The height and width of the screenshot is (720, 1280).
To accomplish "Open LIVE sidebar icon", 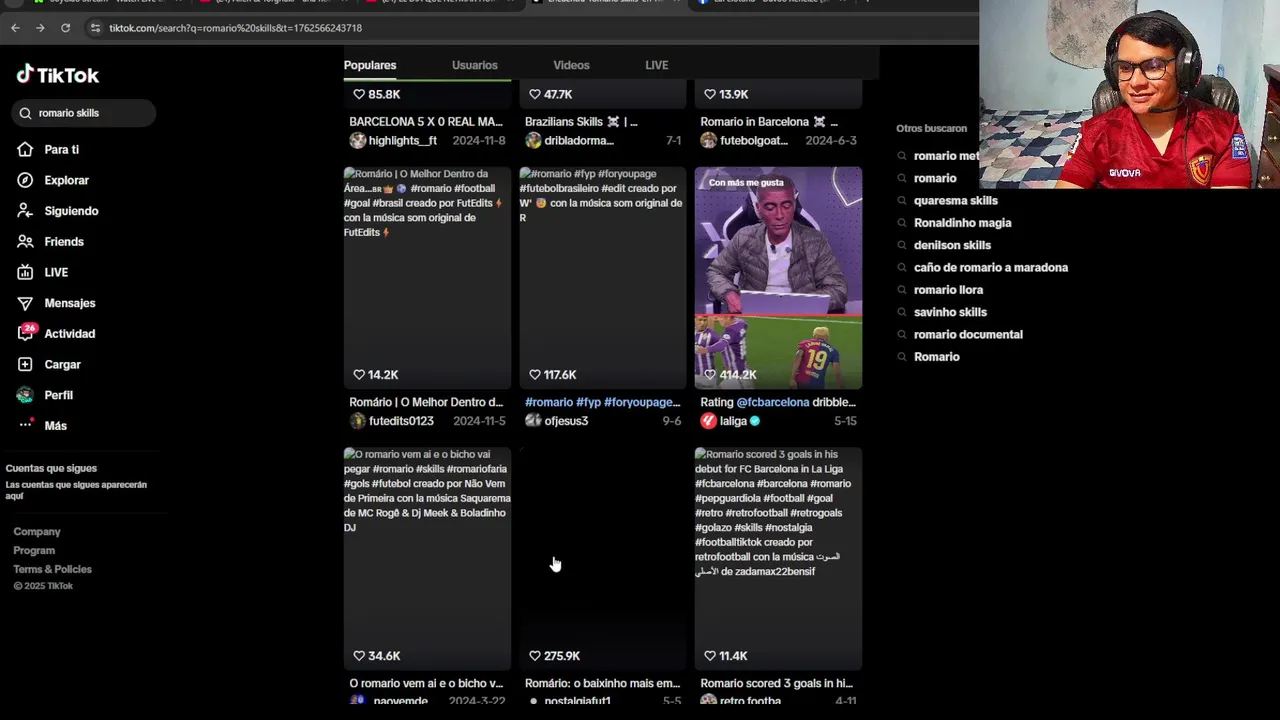I will [x=25, y=272].
